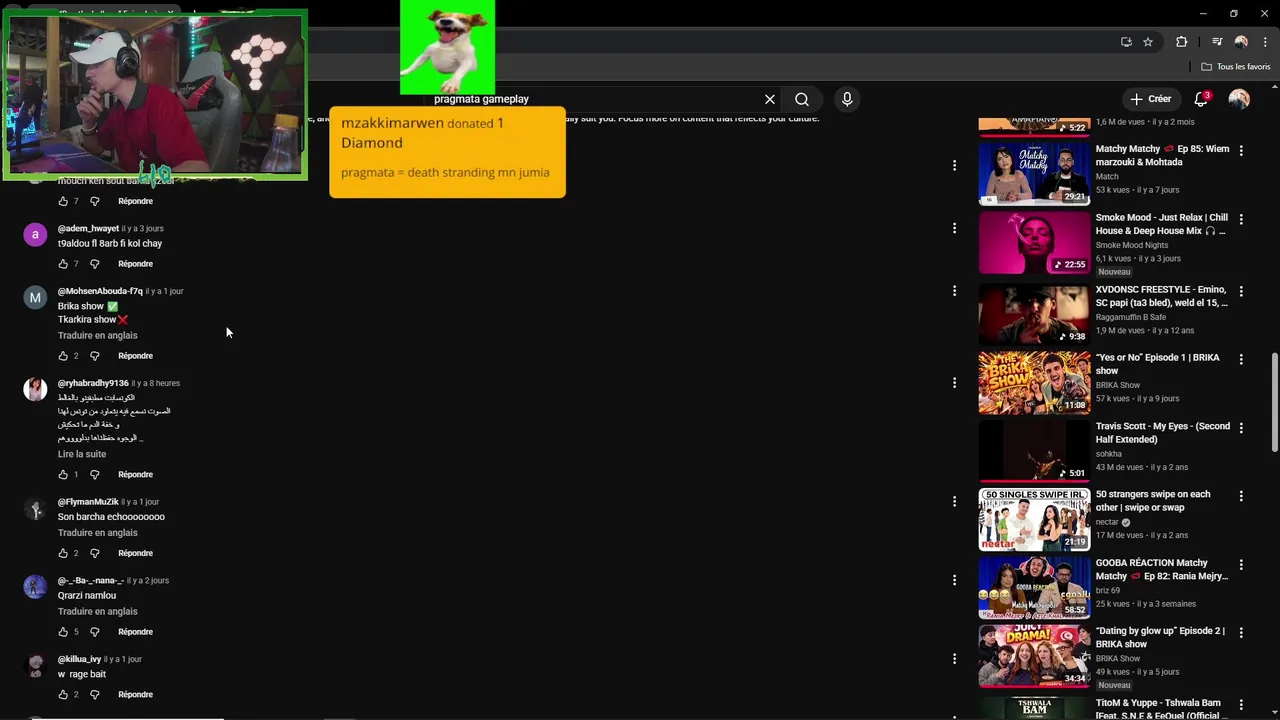The height and width of the screenshot is (720, 1280).
Task: Translate Qrarzi namlou comment to English
Action: (98, 612)
